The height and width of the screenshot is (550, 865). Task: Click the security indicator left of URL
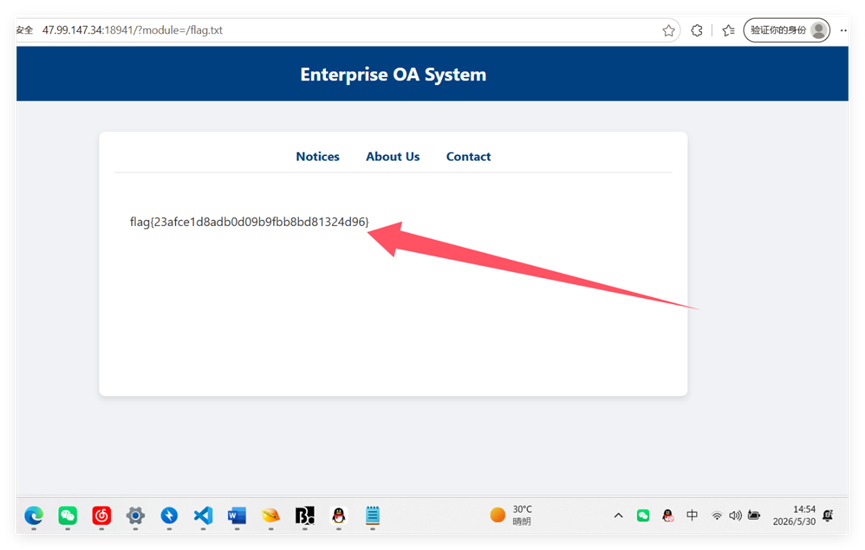tap(25, 30)
